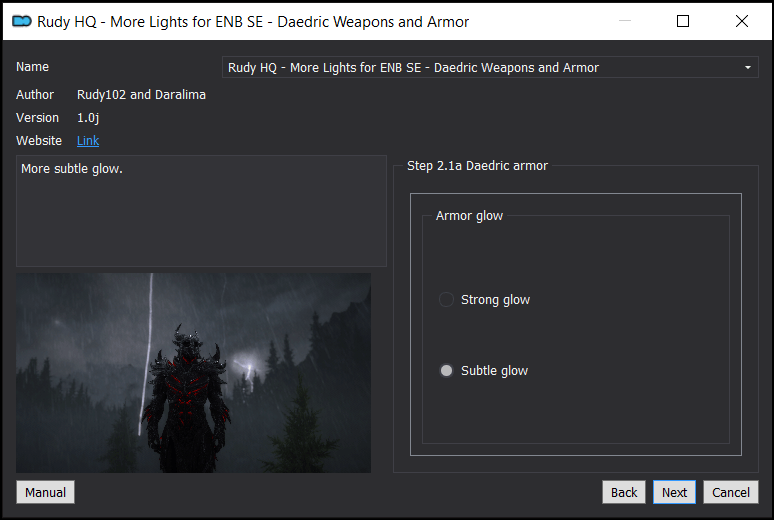Click the 'More subtle glow.' description box
The width and height of the screenshot is (774, 520).
tap(201, 211)
